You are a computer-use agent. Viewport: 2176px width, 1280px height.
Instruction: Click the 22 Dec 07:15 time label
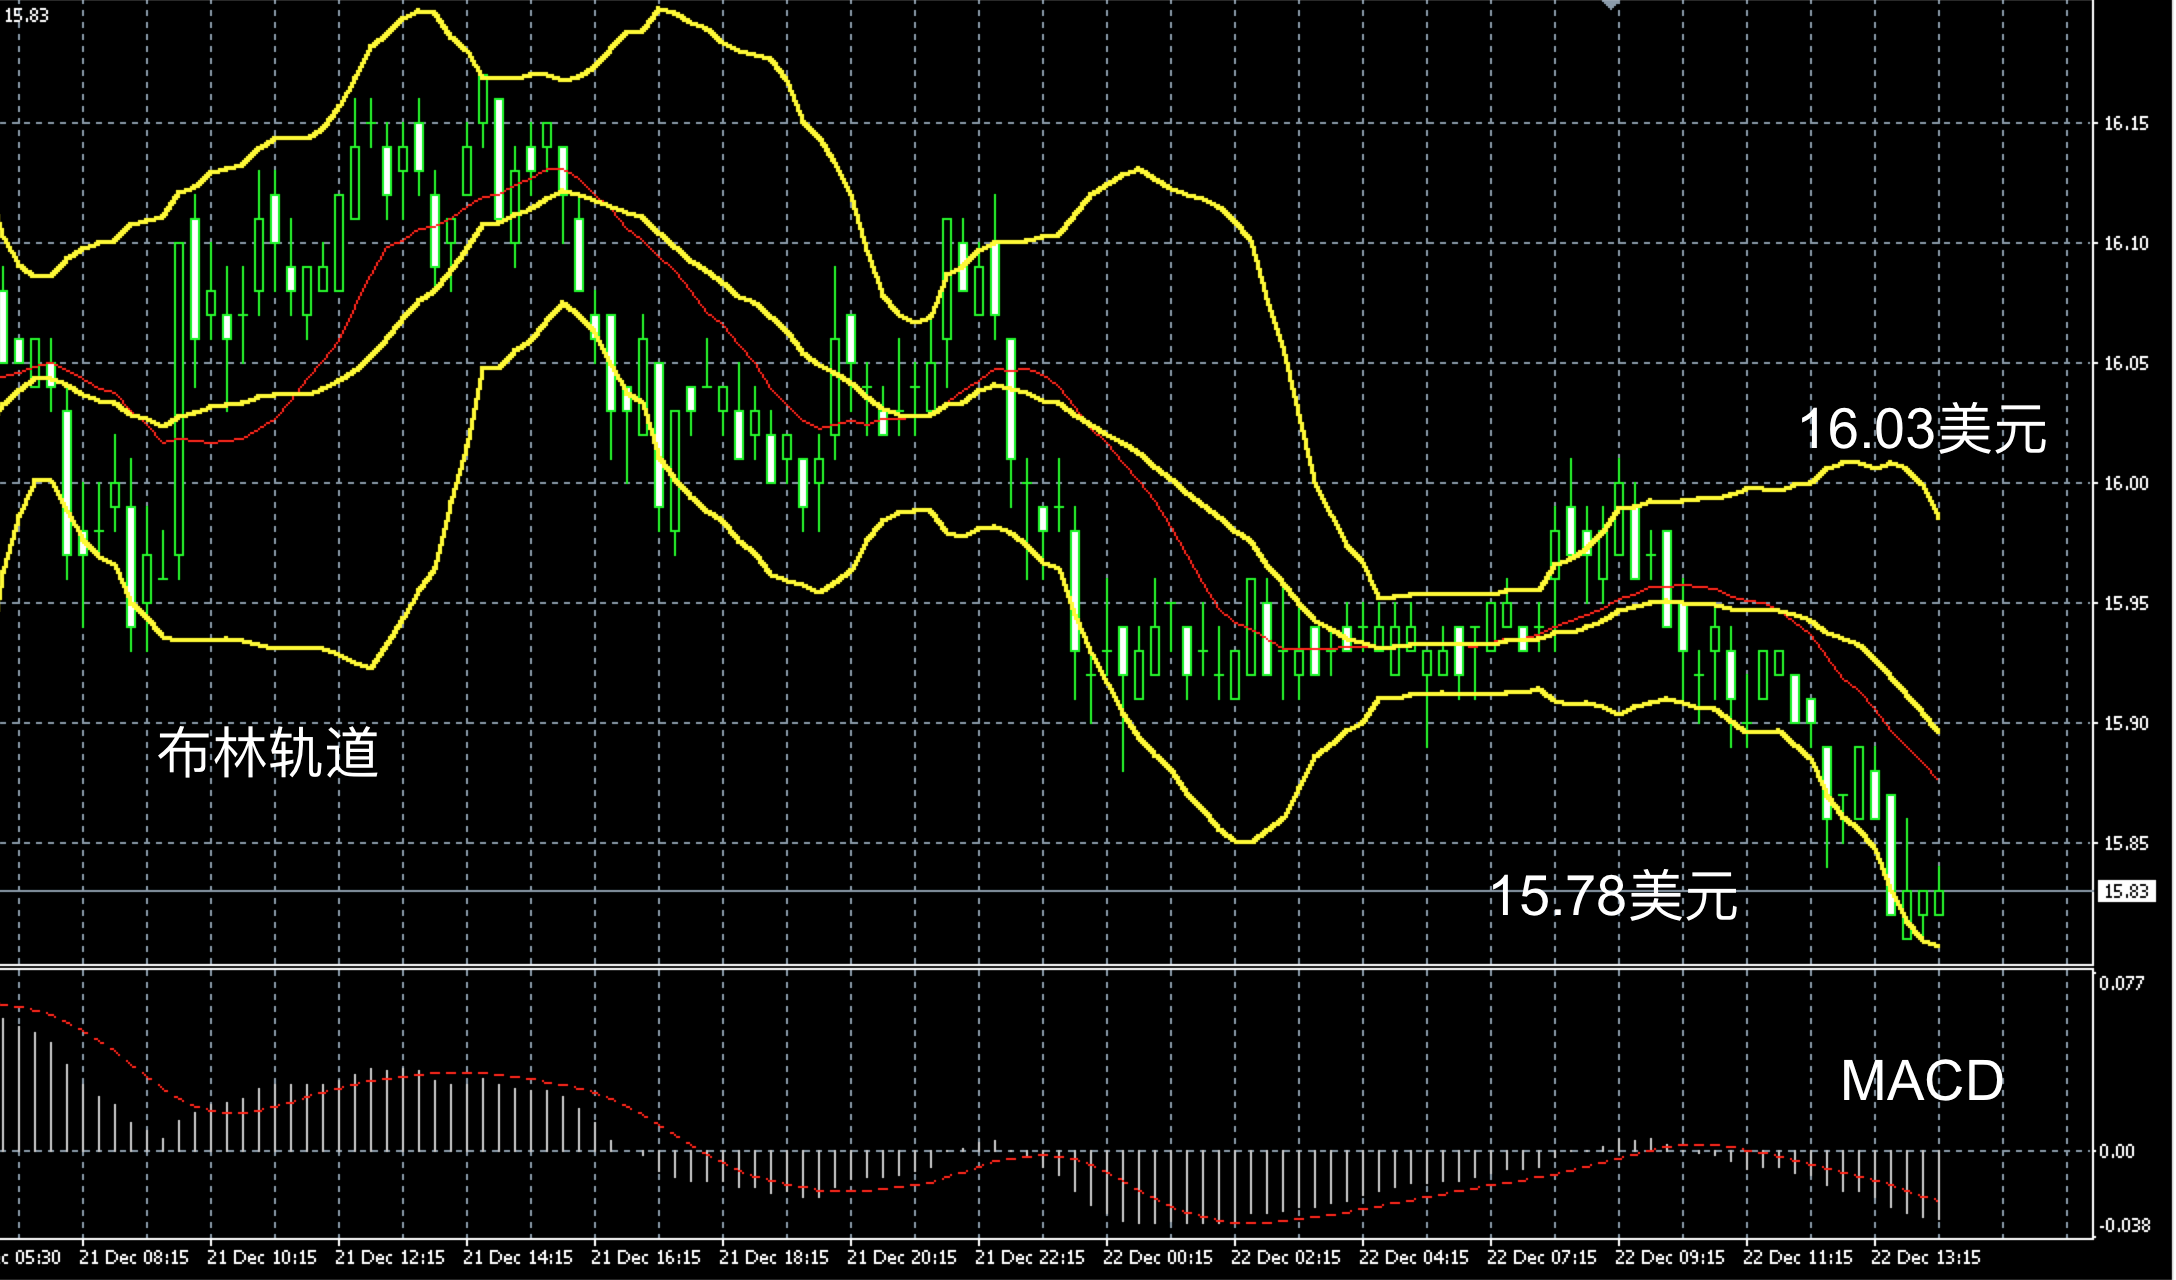tap(1542, 1257)
